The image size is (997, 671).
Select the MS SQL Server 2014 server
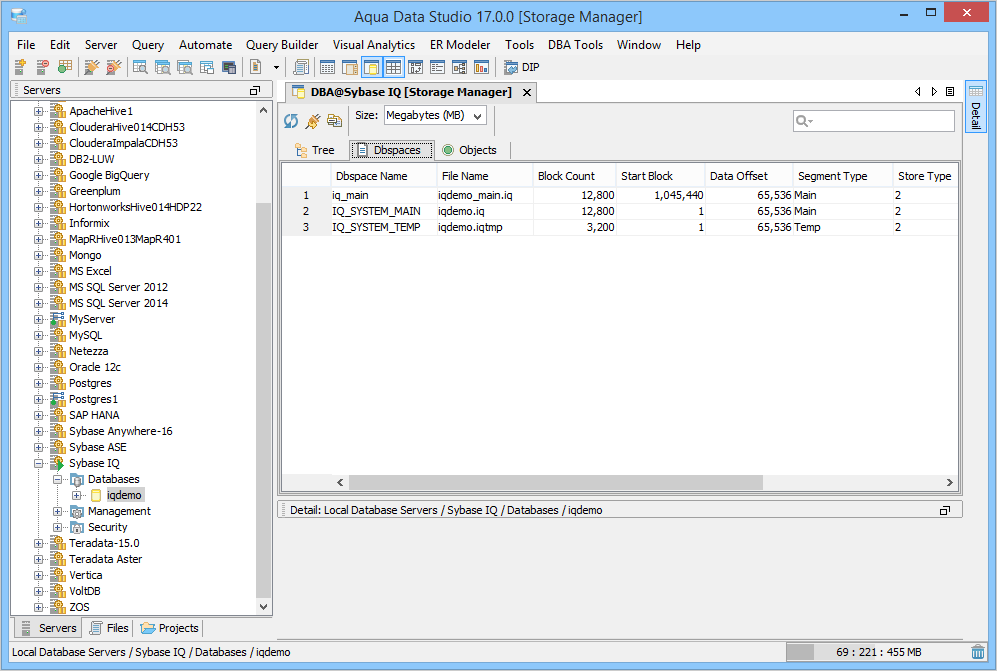pos(118,303)
